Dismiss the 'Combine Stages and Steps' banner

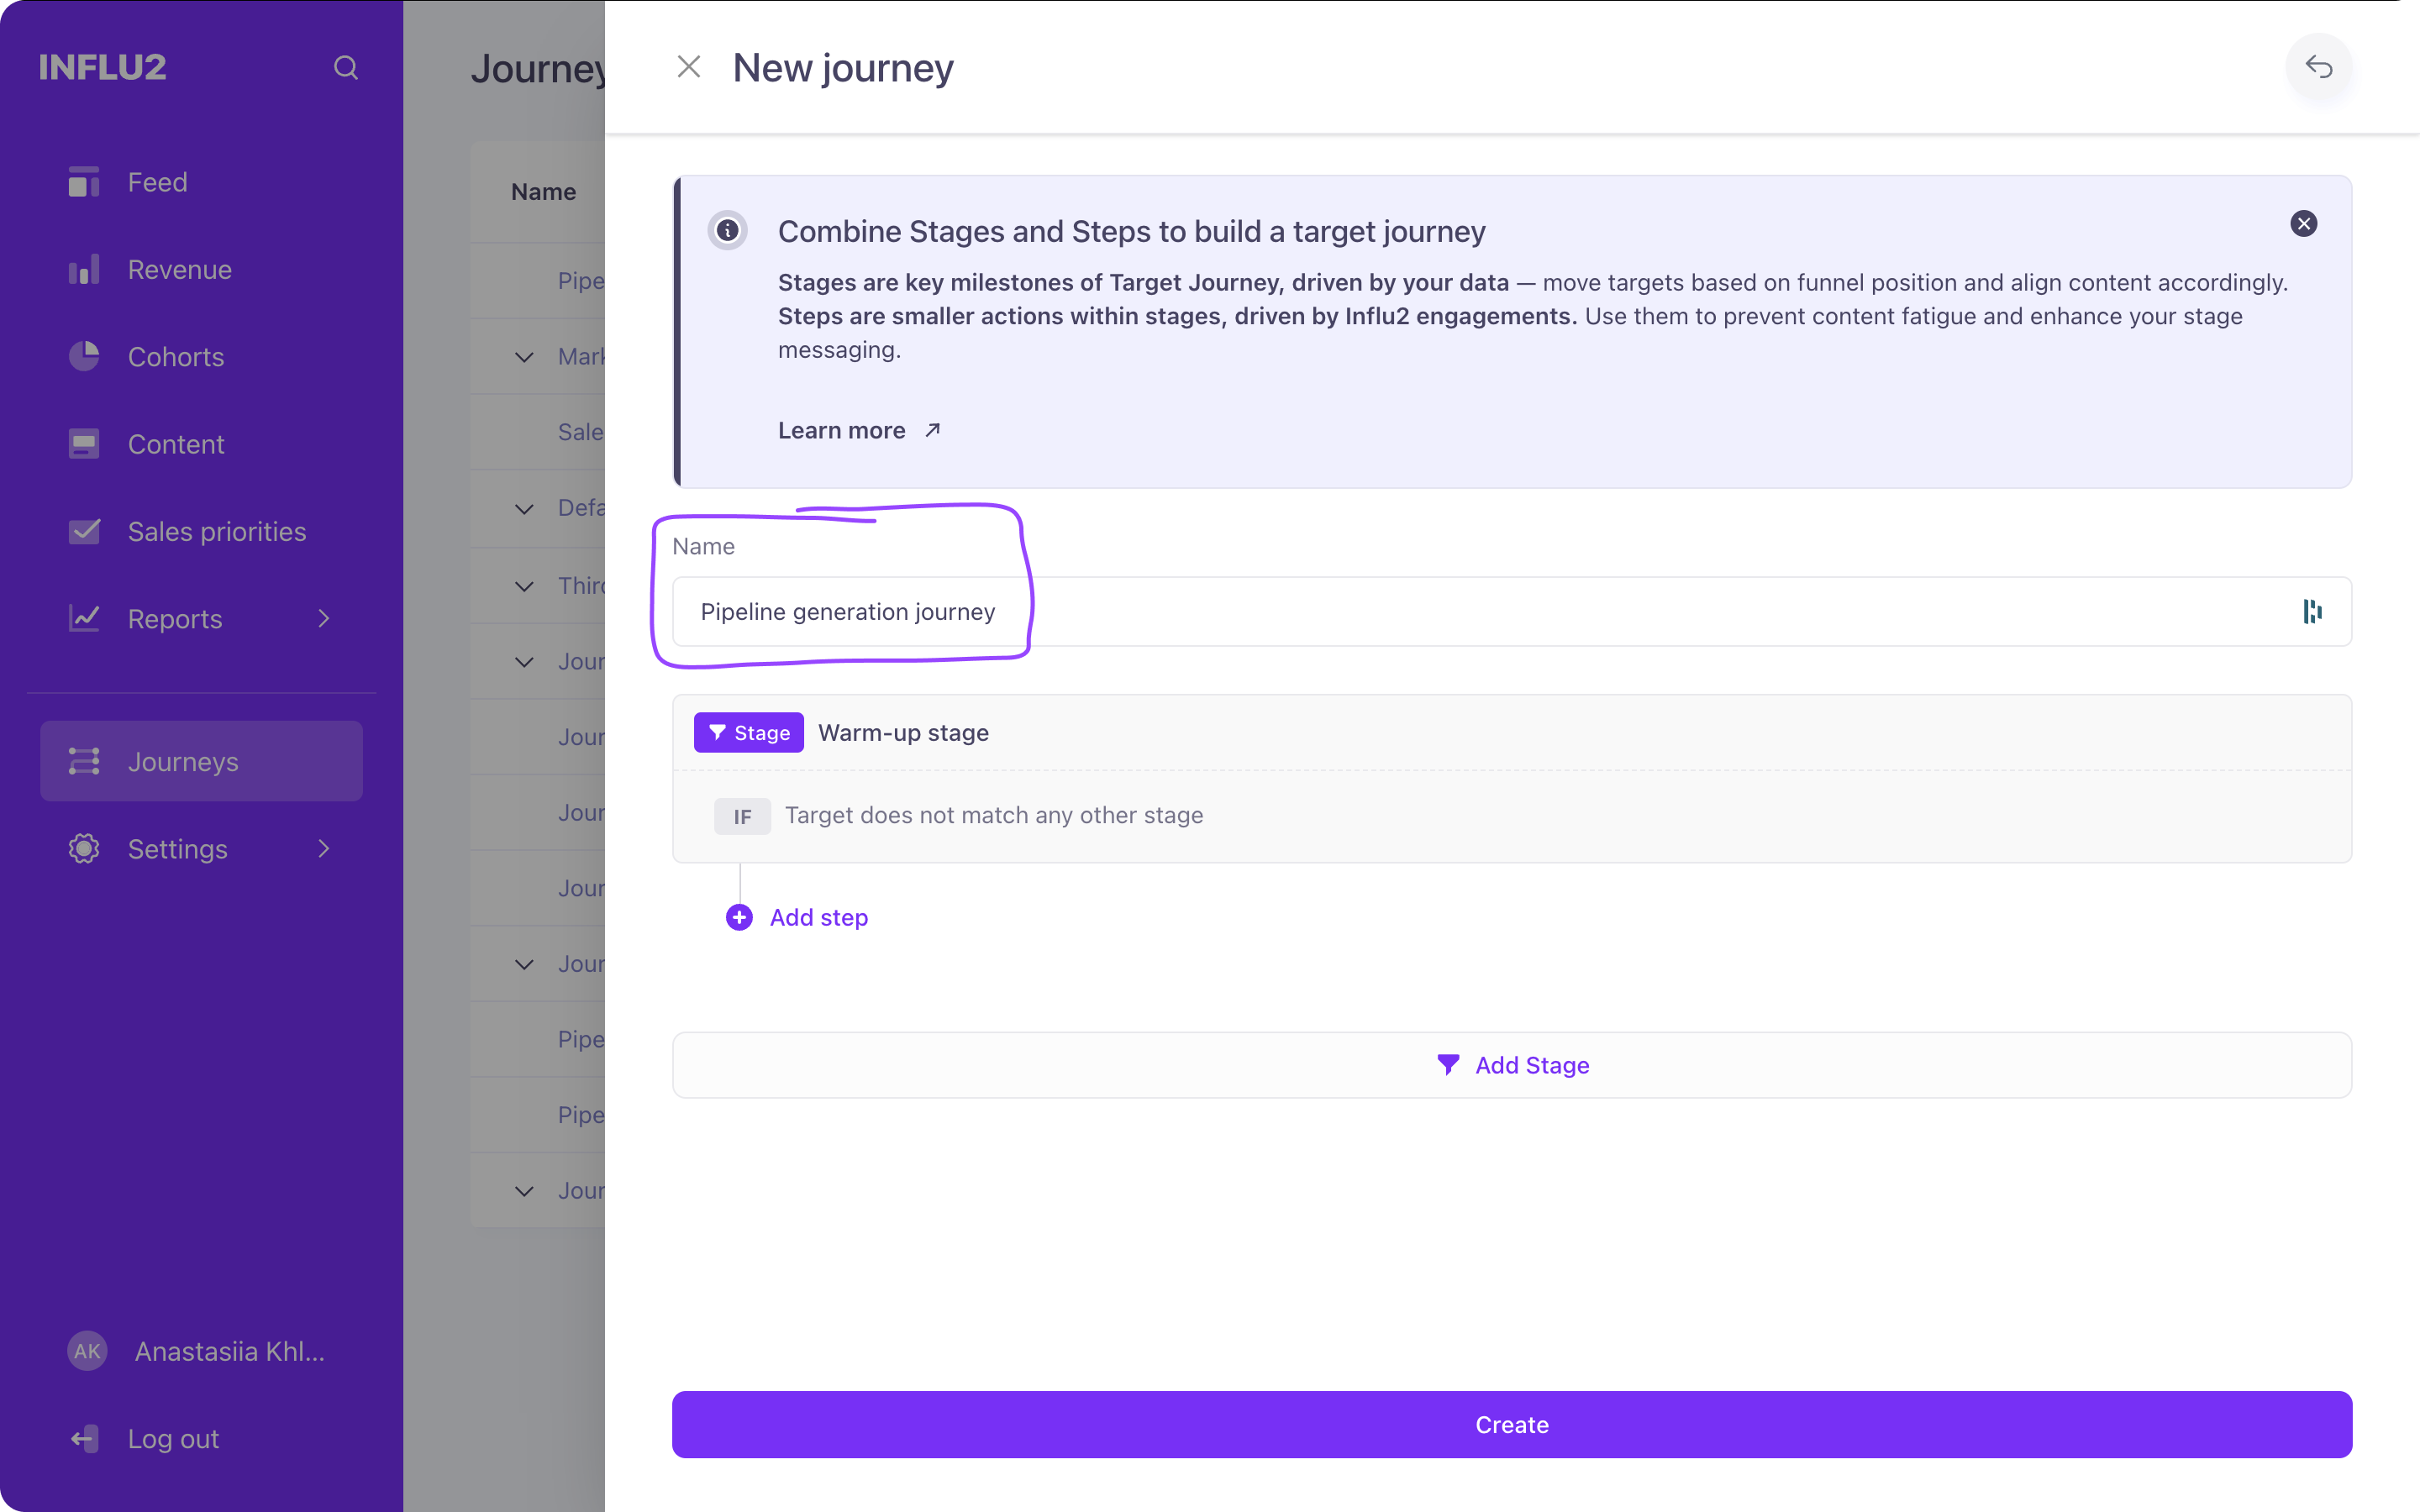click(x=2304, y=223)
